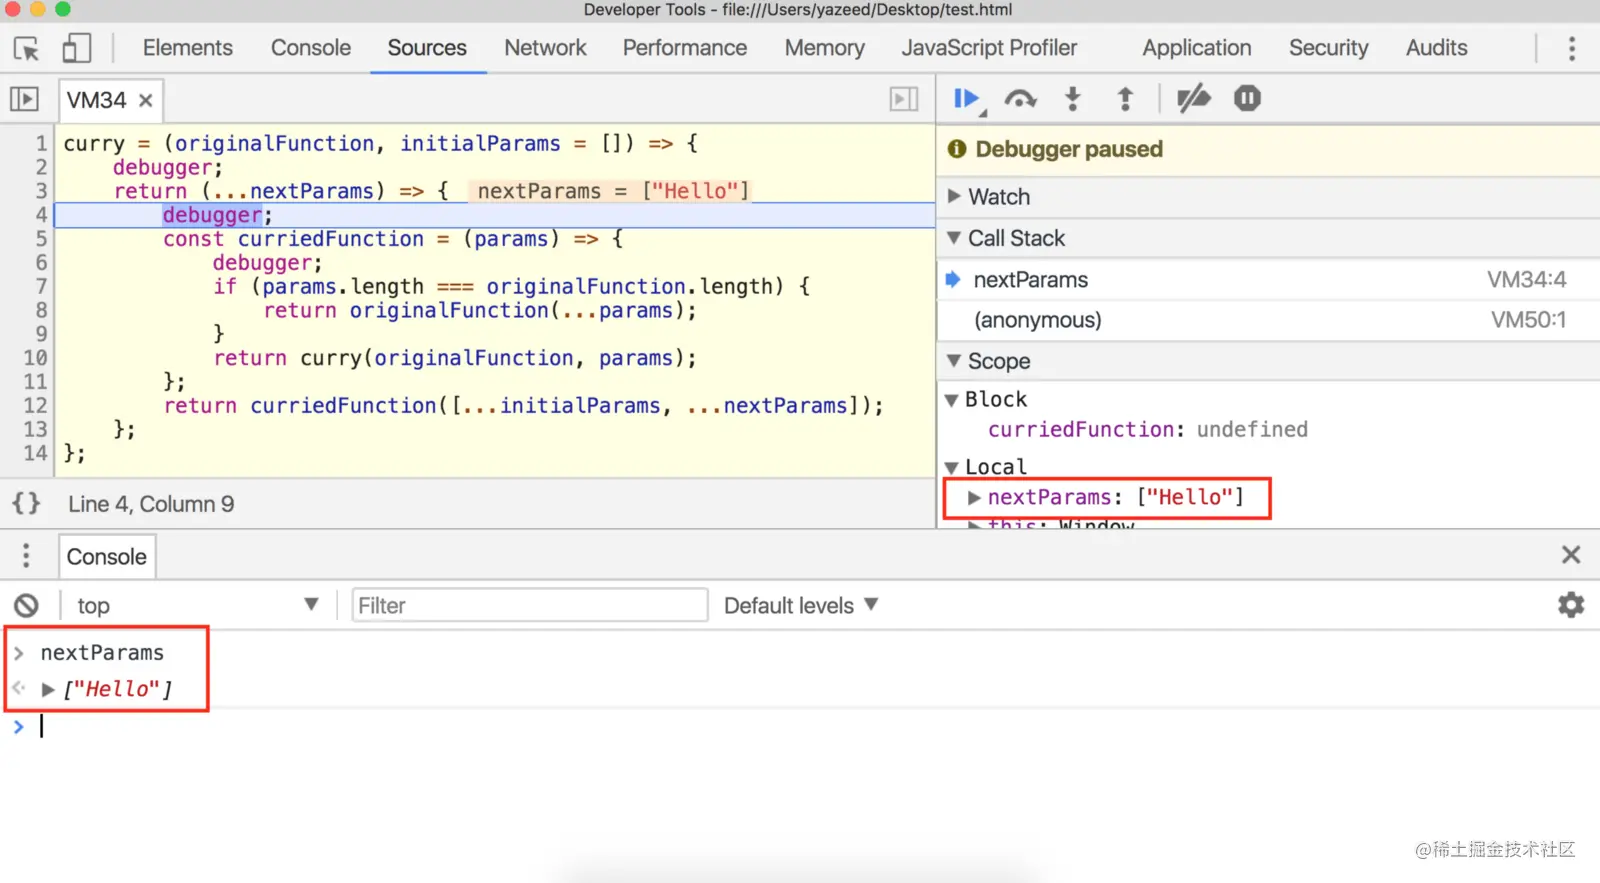Pretty print the source code
This screenshot has height=883, width=1600.
(x=26, y=503)
